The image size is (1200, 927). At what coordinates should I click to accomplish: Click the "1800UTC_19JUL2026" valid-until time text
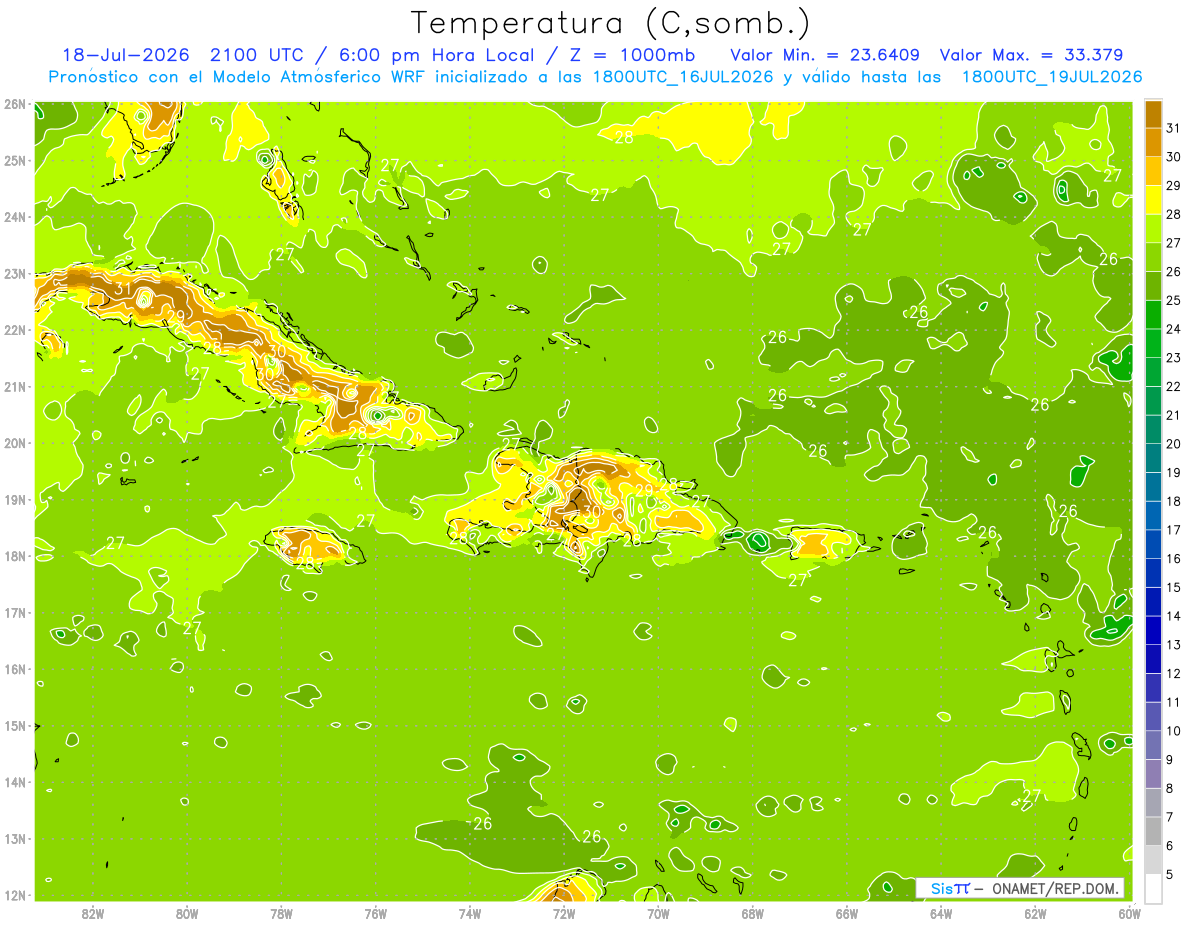point(1052,77)
